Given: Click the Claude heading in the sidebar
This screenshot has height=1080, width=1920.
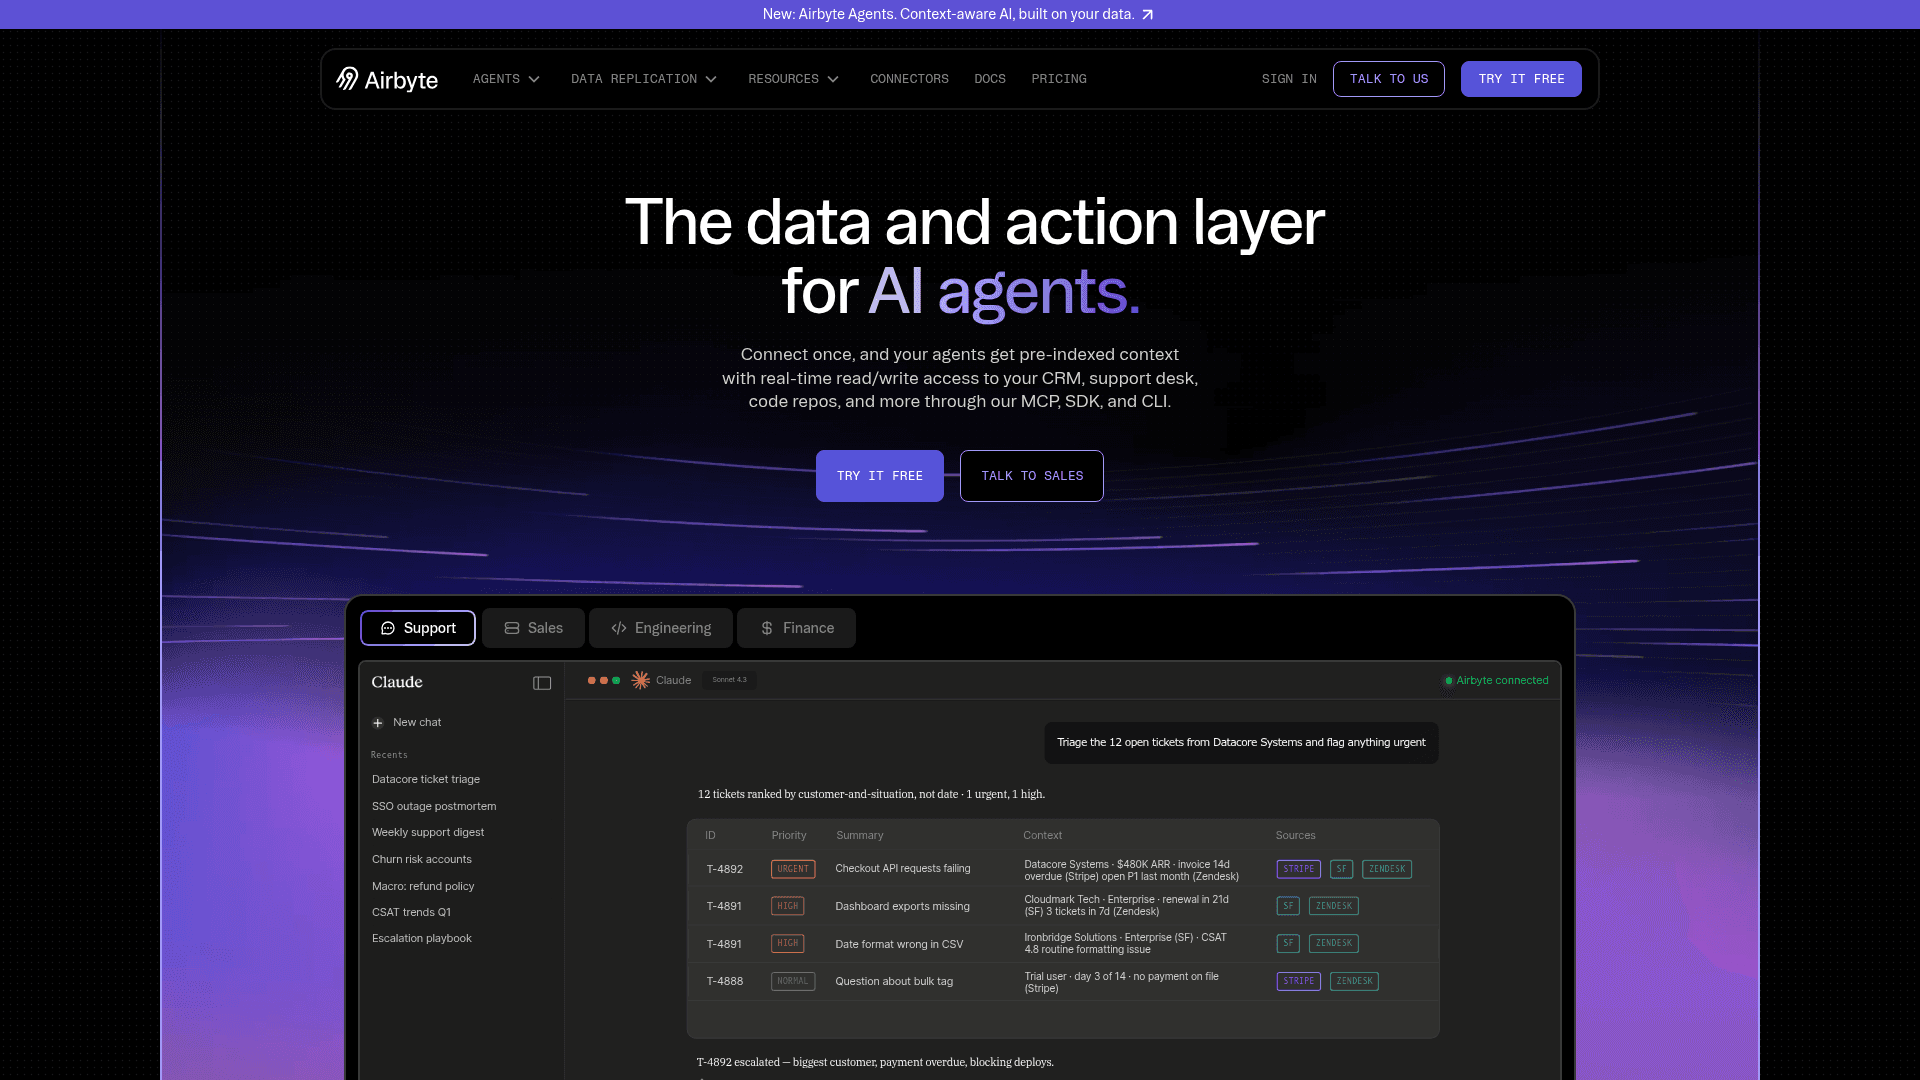Looking at the screenshot, I should tap(397, 682).
